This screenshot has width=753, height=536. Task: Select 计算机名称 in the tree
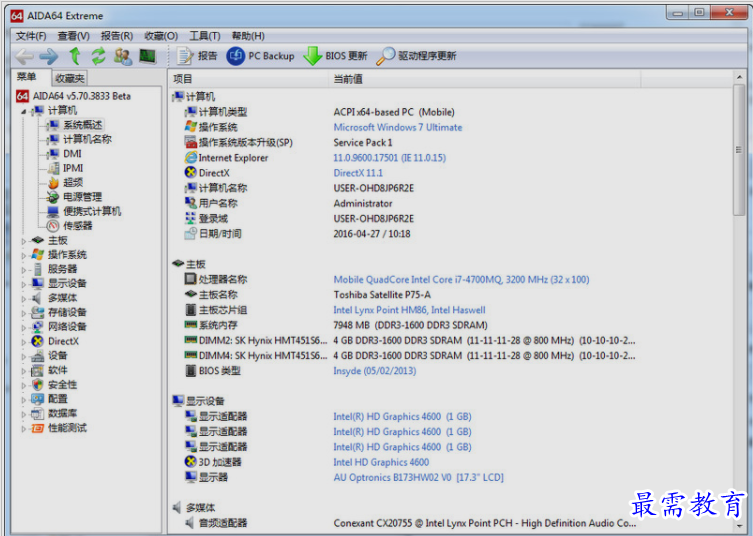pyautogui.click(x=87, y=139)
